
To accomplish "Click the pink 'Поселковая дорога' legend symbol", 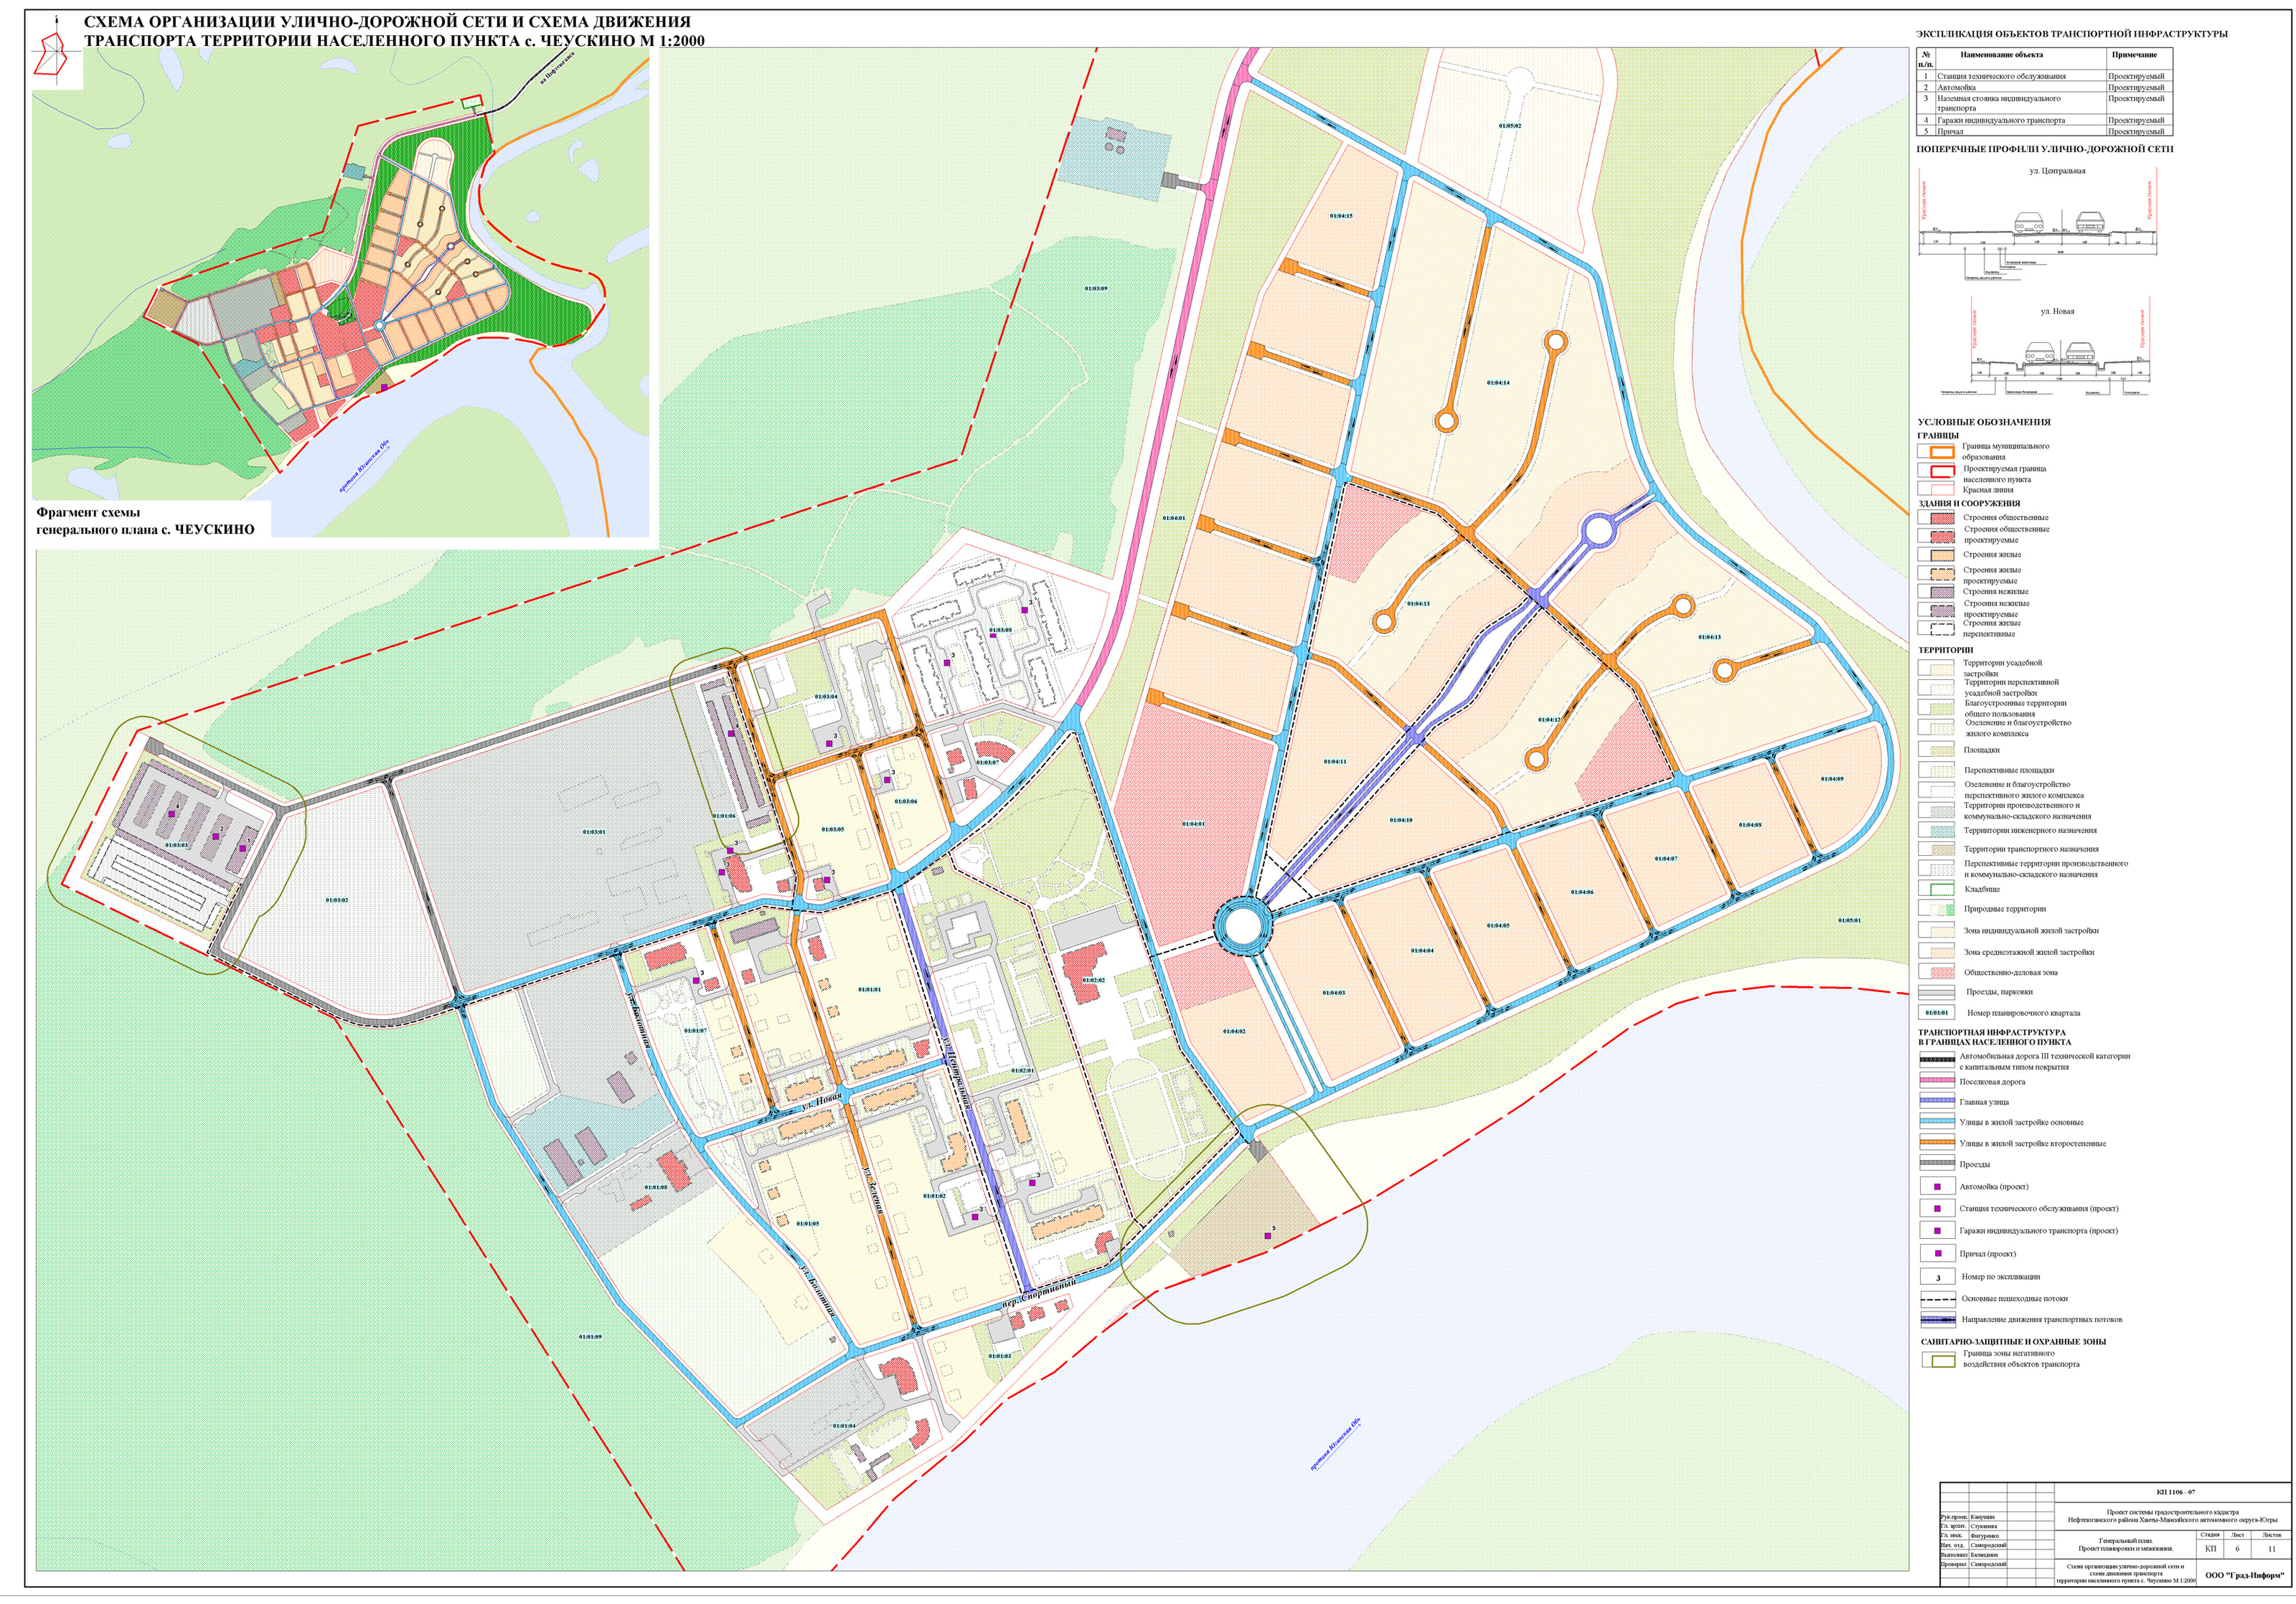I will 1936,1081.
